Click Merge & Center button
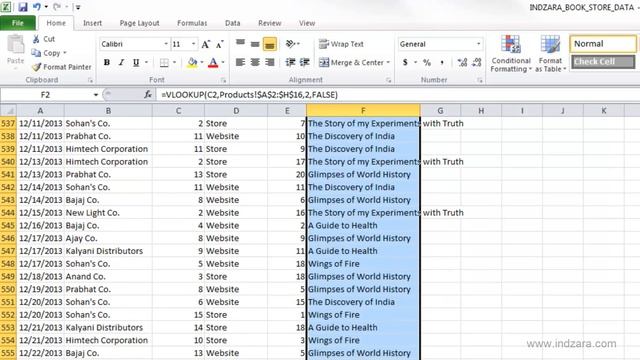Viewport: 640px width, 360px height. [x=351, y=62]
